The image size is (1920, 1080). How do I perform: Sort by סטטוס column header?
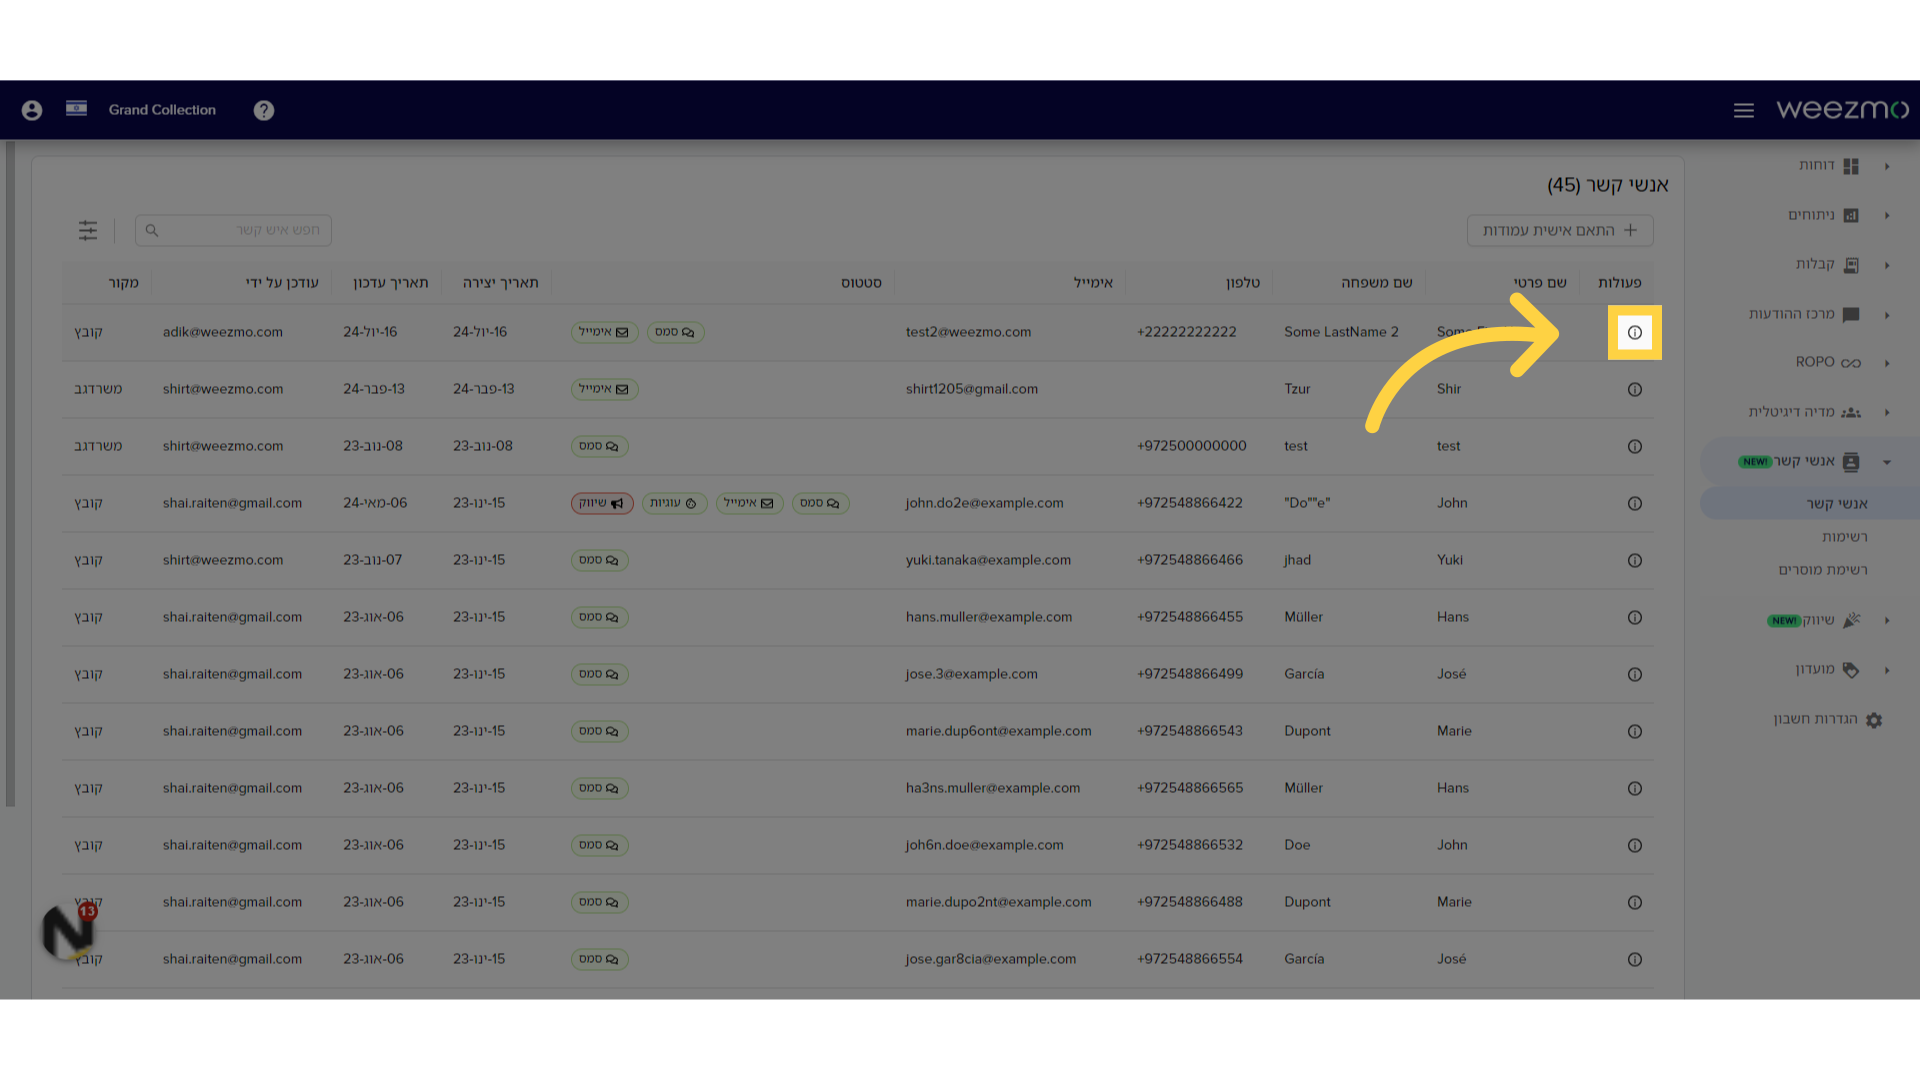[x=861, y=283]
